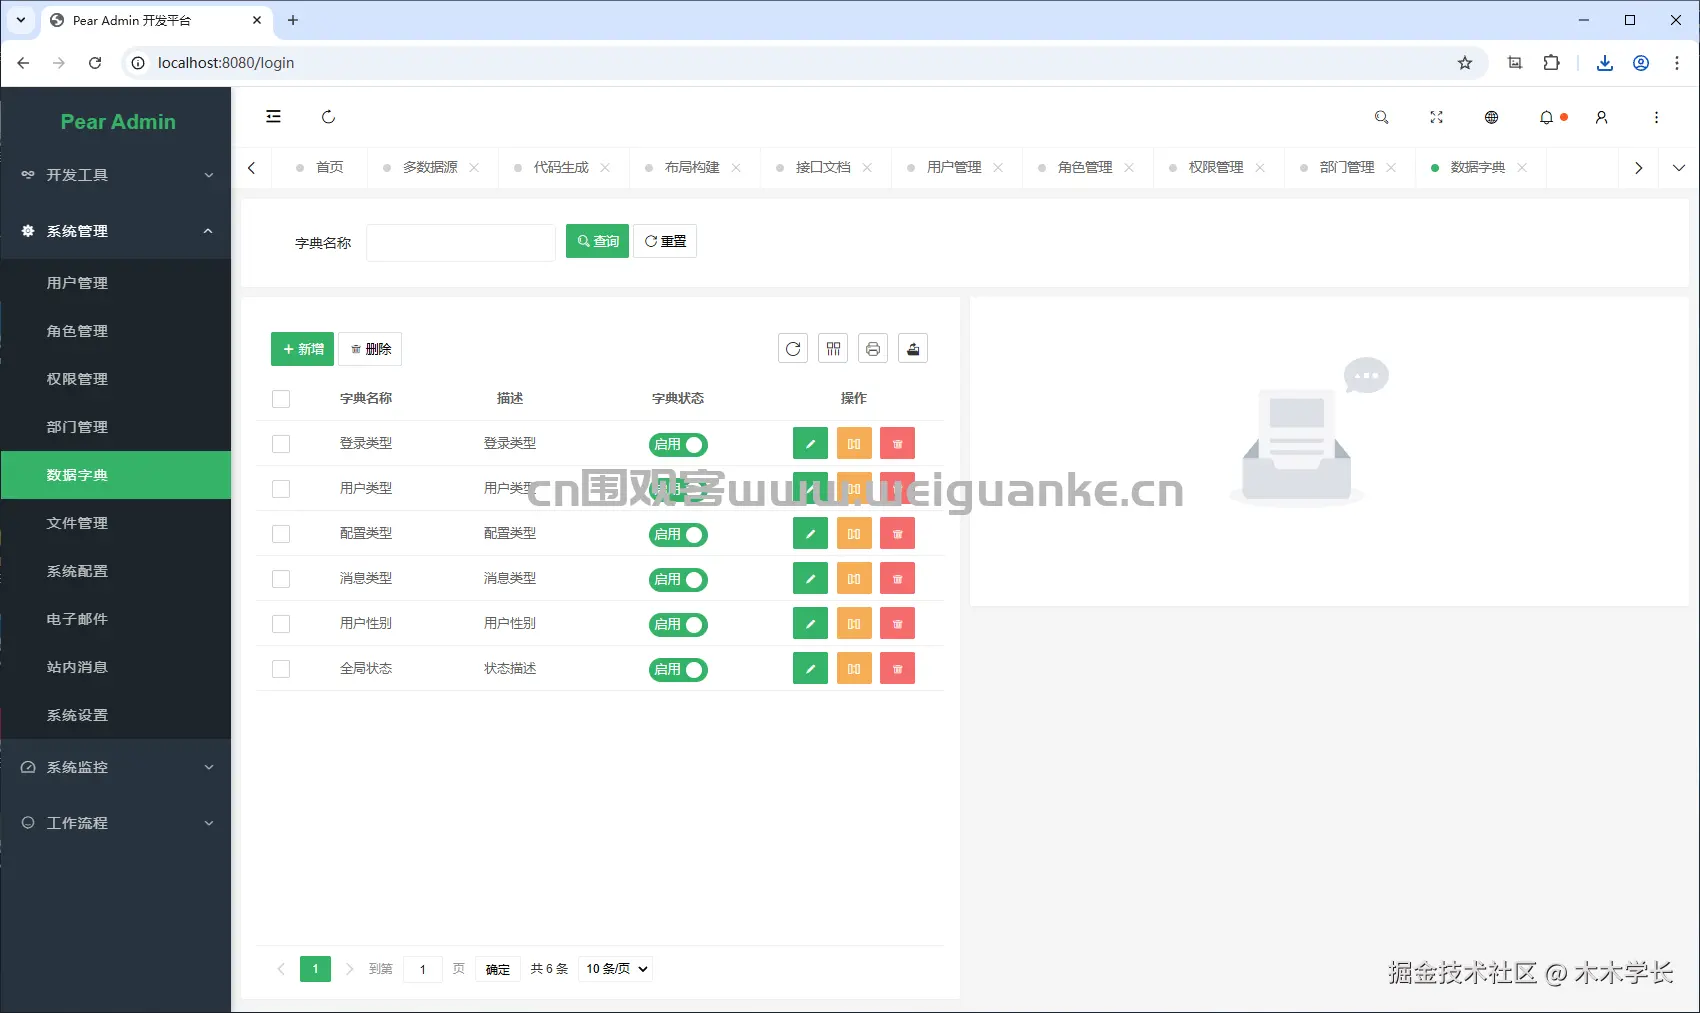1700x1013 pixels.
Task: Switch off the 用户性别 status toggle
Action: pos(678,625)
